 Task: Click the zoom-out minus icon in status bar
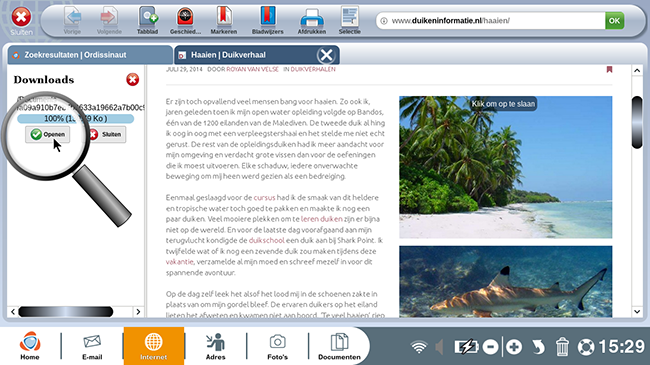coord(490,347)
